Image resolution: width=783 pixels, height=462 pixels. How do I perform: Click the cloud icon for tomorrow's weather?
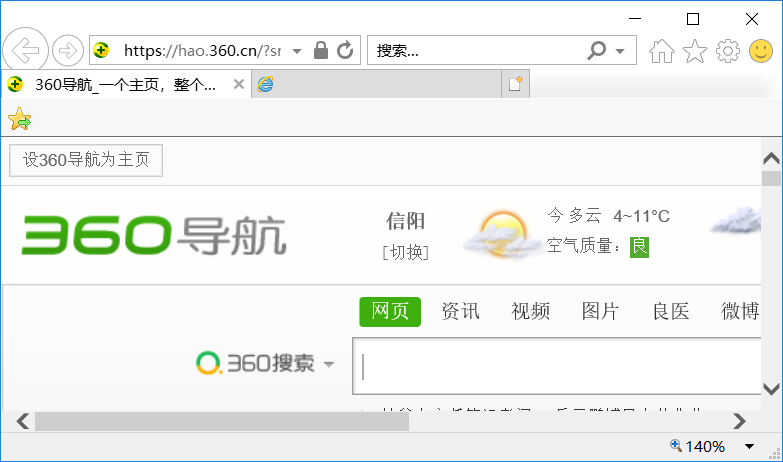click(736, 220)
